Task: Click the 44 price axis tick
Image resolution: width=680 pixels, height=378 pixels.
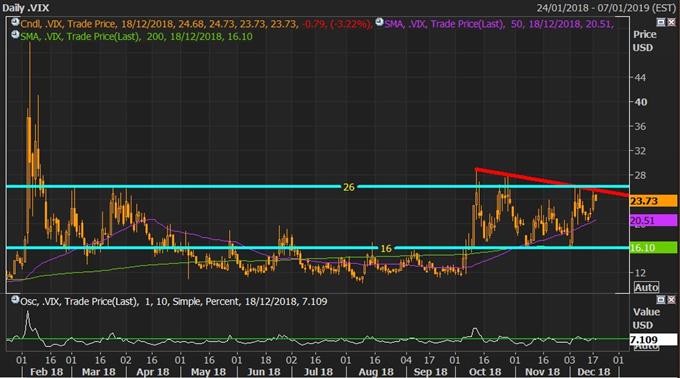Action: (x=640, y=78)
